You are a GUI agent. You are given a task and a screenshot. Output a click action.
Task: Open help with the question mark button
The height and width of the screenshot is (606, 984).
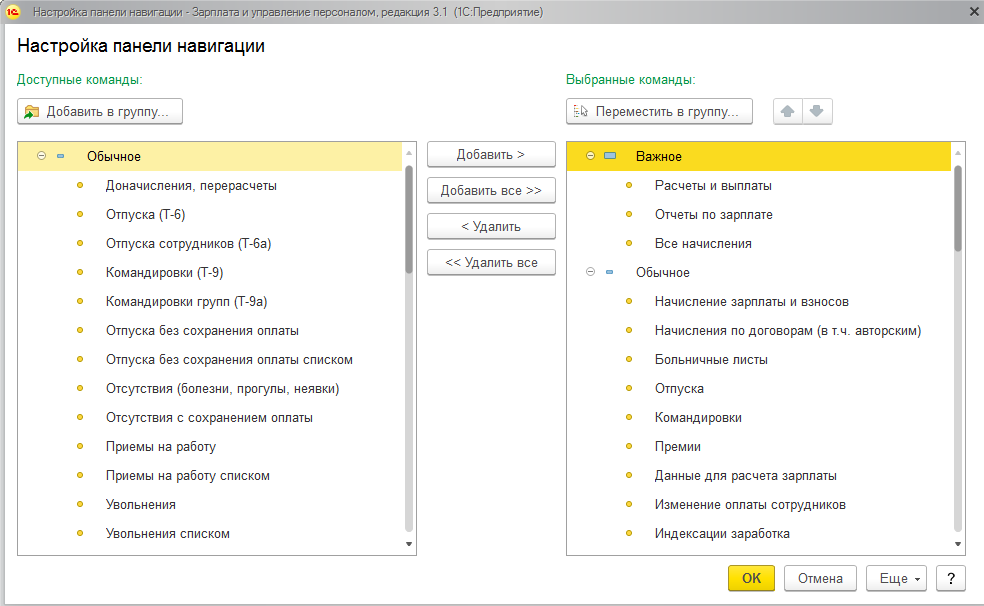950,578
